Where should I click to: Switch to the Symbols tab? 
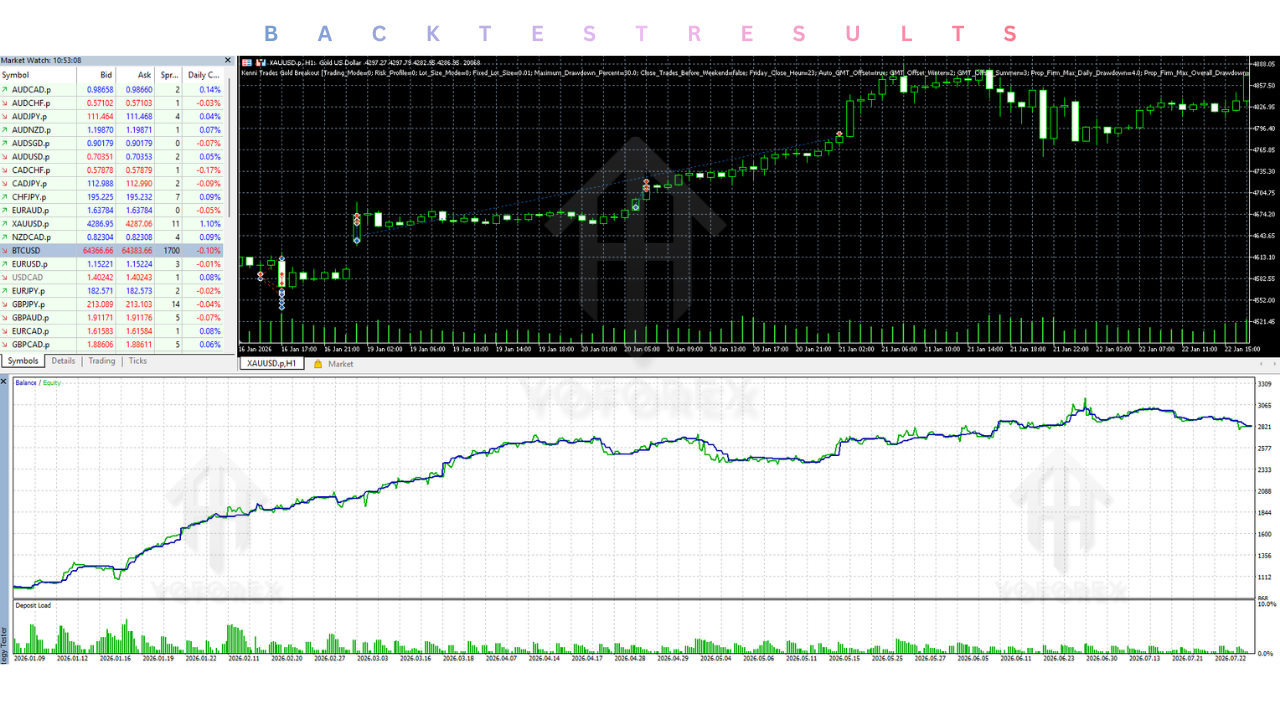pyautogui.click(x=23, y=361)
